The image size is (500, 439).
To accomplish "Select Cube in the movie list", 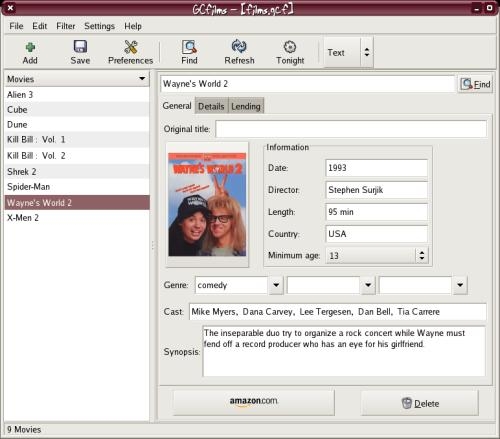I will coord(77,110).
